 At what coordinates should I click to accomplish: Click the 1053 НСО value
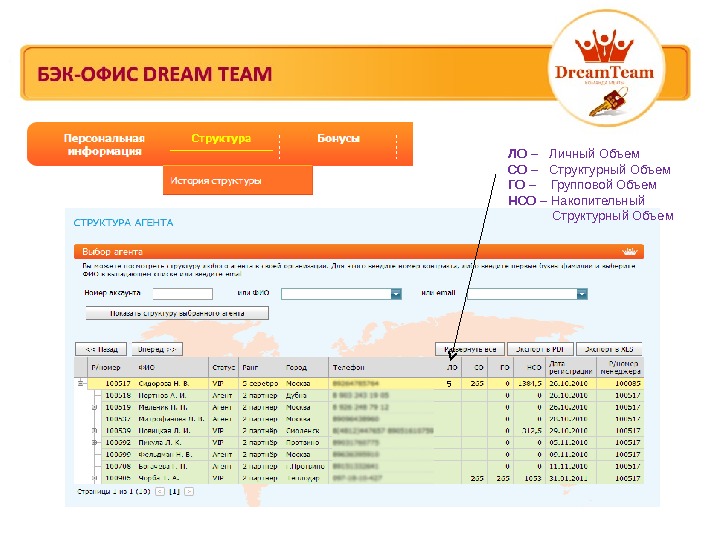click(x=533, y=478)
